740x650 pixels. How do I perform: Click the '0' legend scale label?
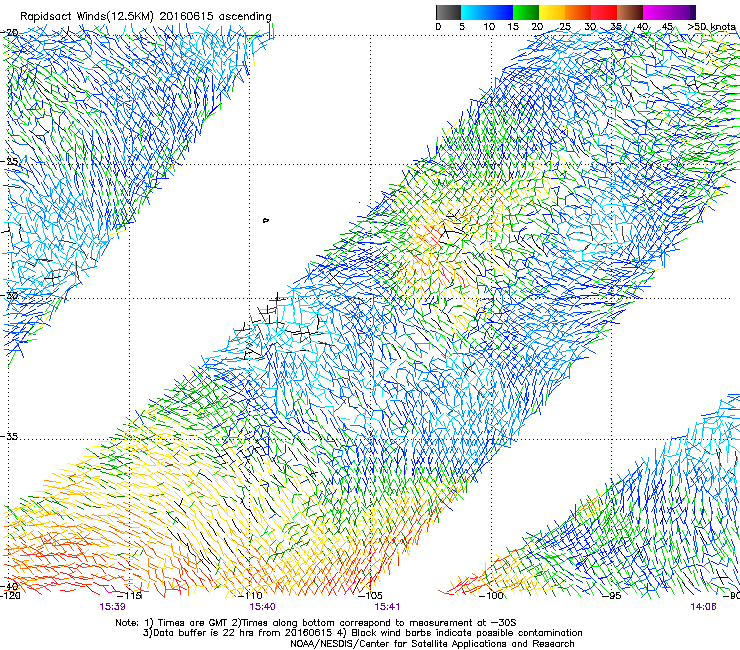click(x=438, y=27)
